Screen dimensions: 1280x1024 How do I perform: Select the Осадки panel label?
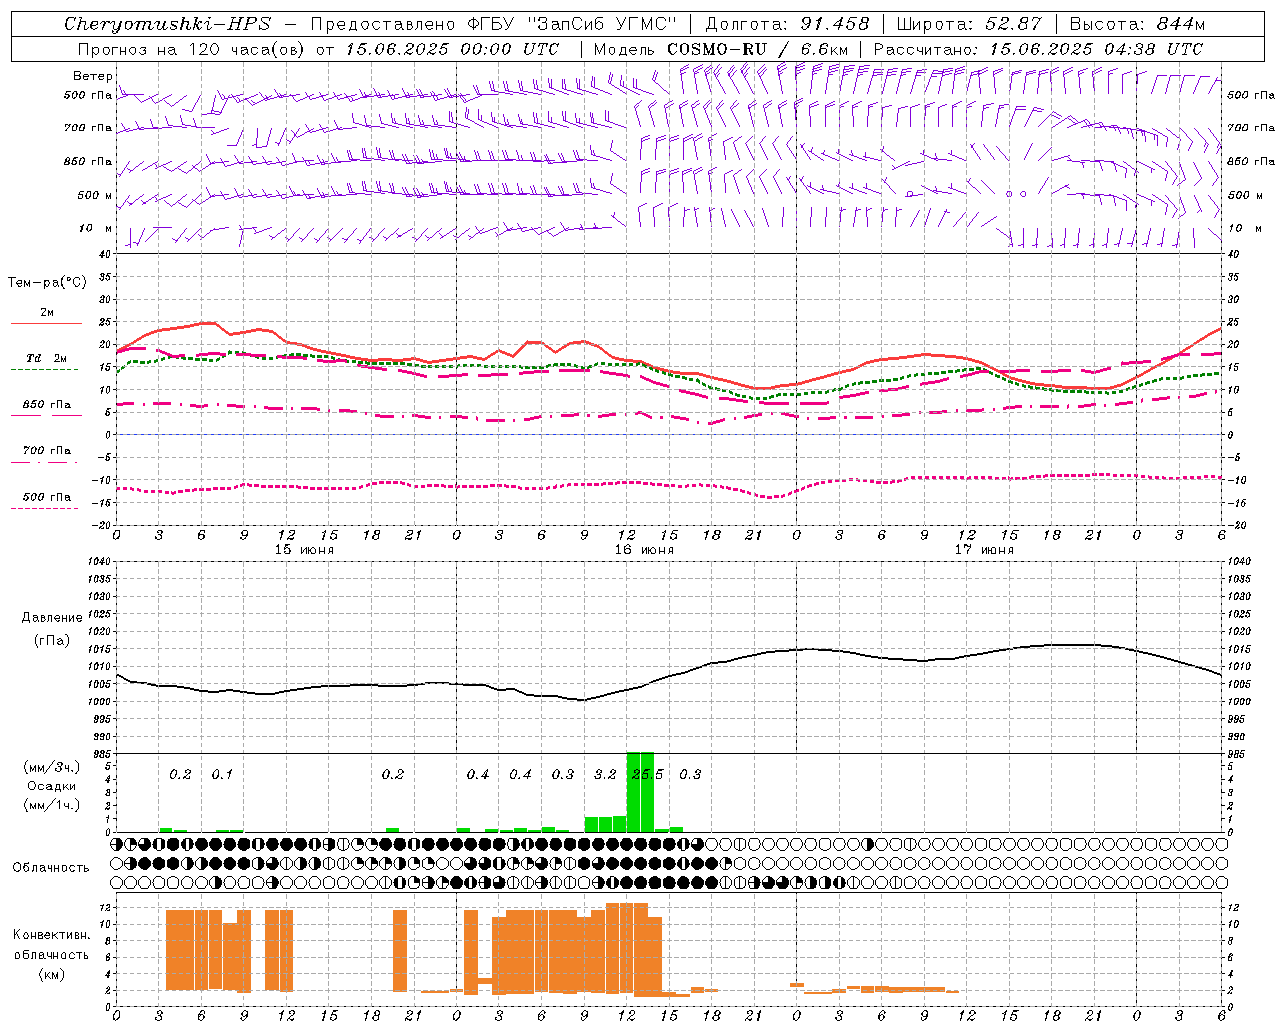point(52,786)
